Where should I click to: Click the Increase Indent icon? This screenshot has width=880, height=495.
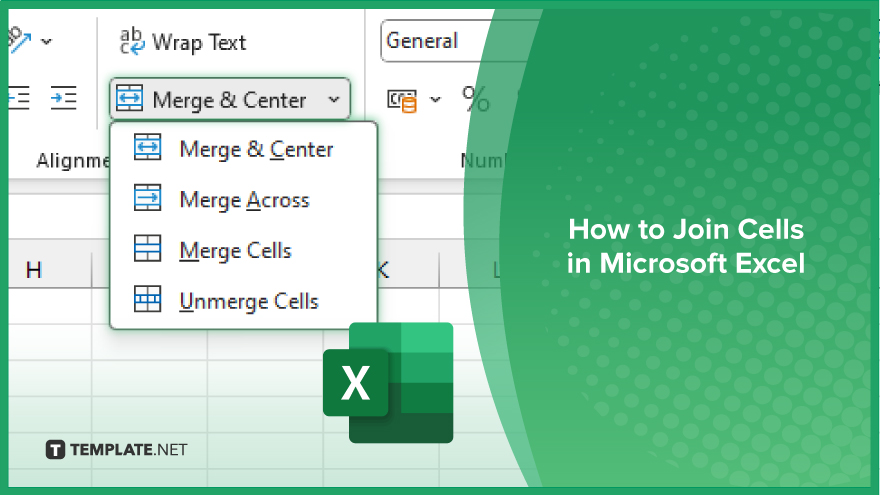63,98
